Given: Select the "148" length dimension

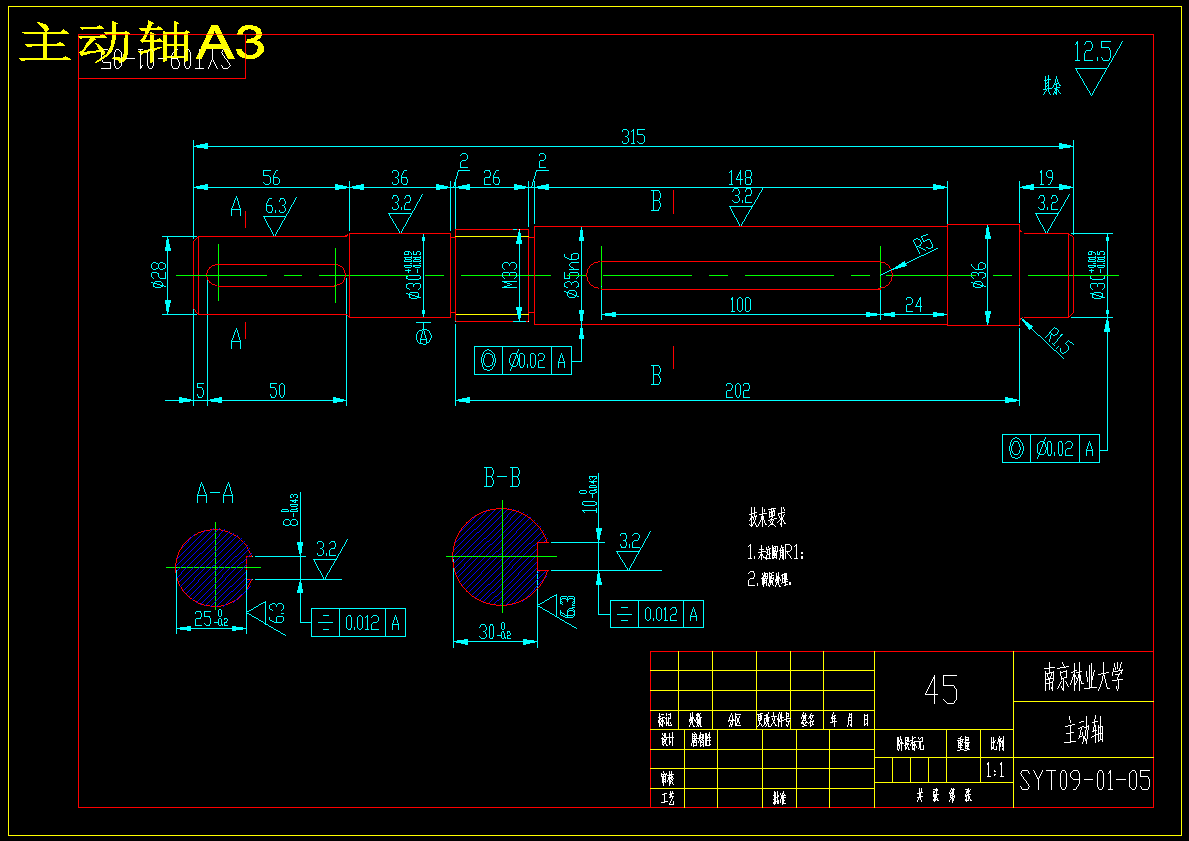Looking at the screenshot, I should (x=740, y=178).
